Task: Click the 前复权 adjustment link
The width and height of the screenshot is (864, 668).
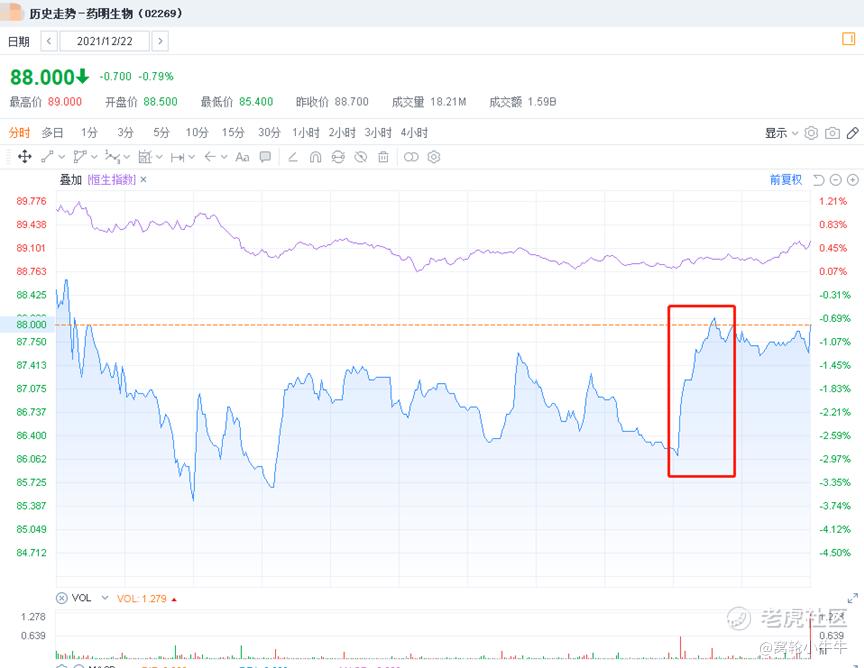Action: tap(786, 180)
